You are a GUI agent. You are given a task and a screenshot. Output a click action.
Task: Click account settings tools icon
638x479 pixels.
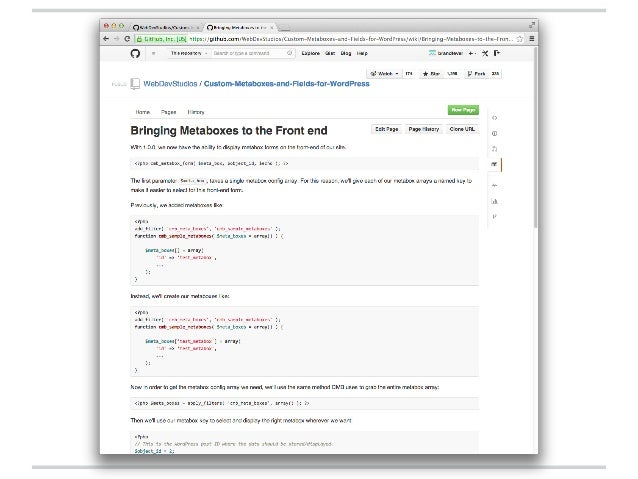click(485, 53)
